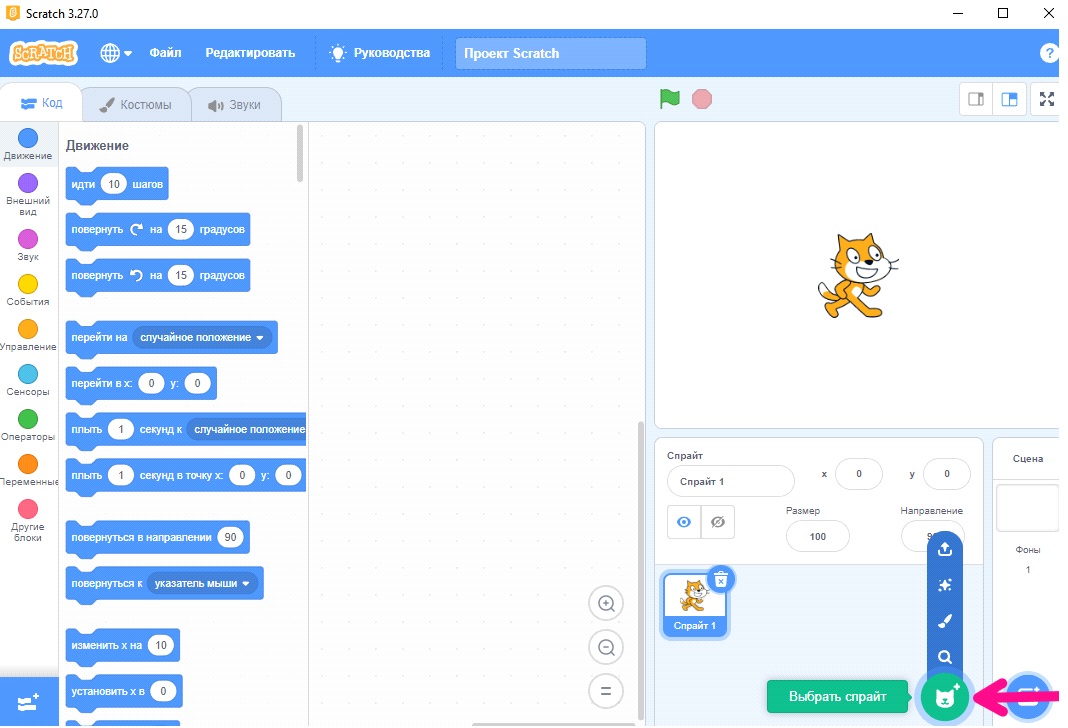Click the cat sprite on the stage
Viewport: 1068px width, 728px height.
point(857,276)
